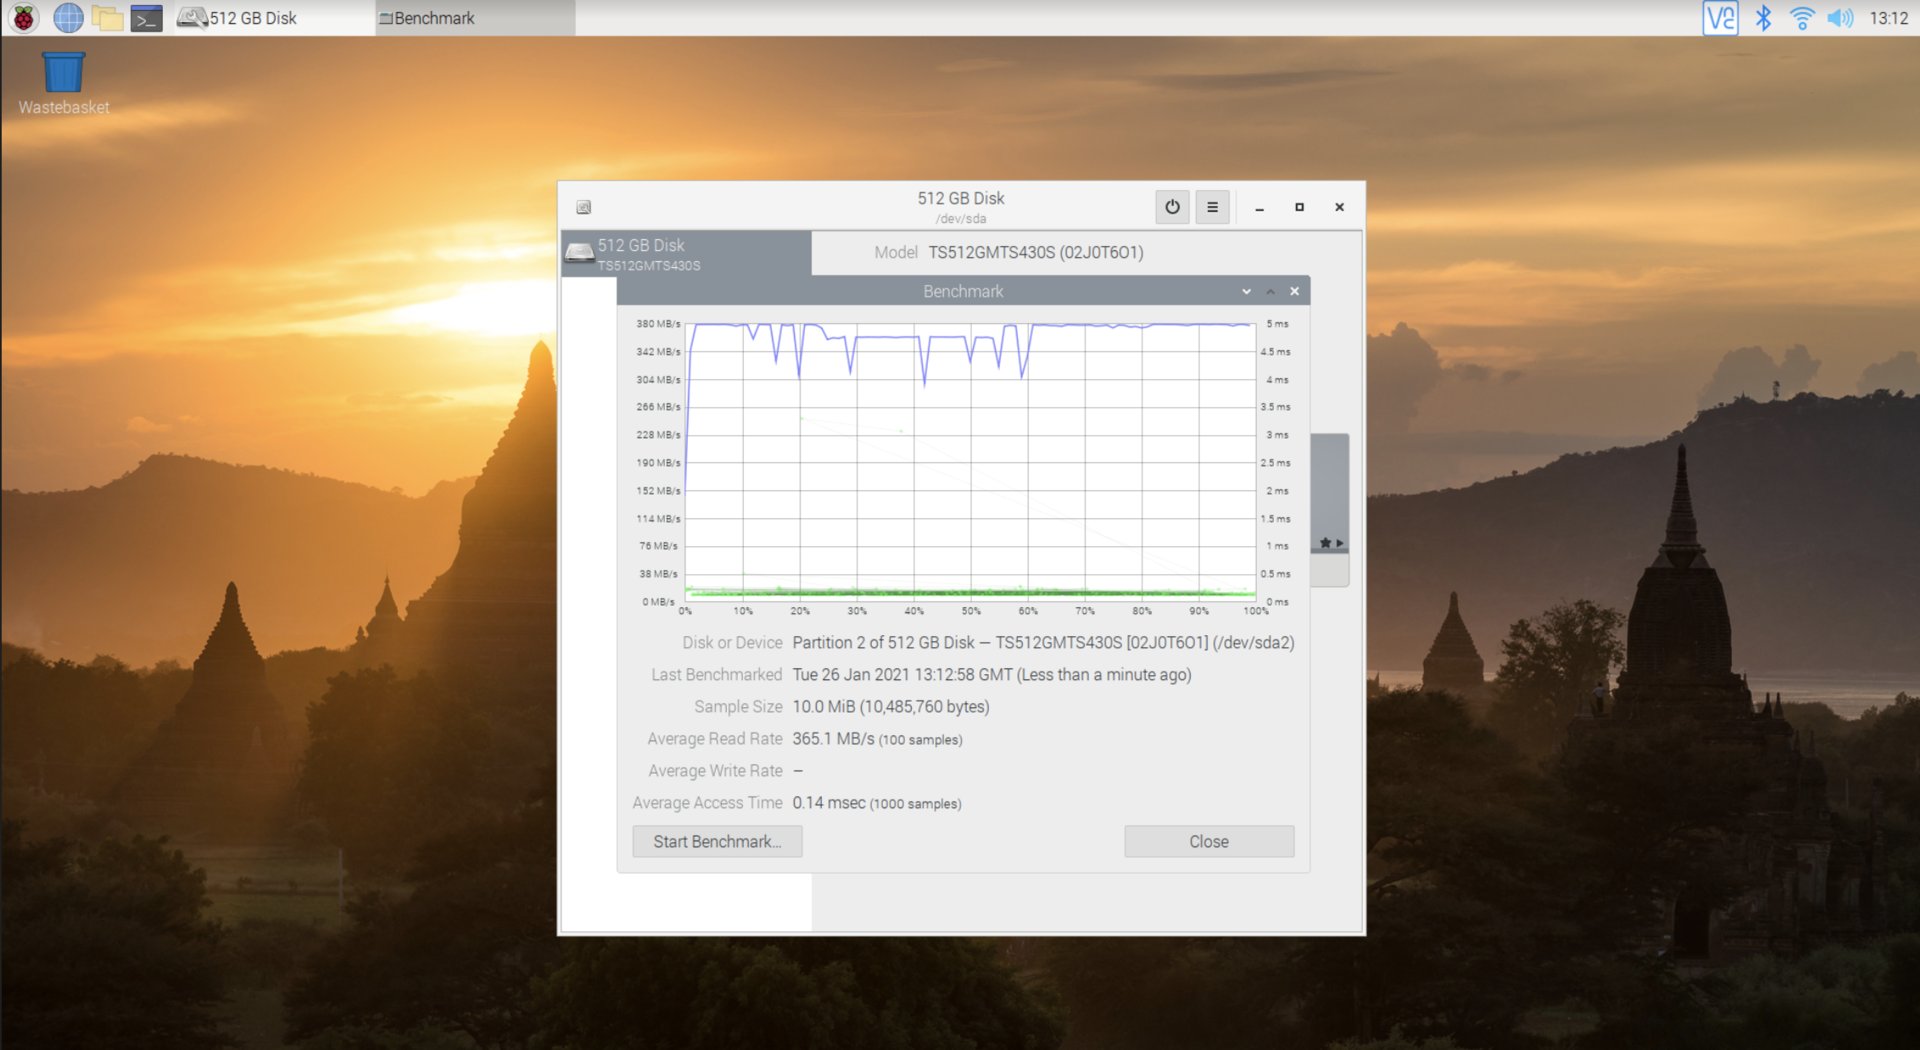Toggle Bluetooth from the system tray

[x=1764, y=17]
